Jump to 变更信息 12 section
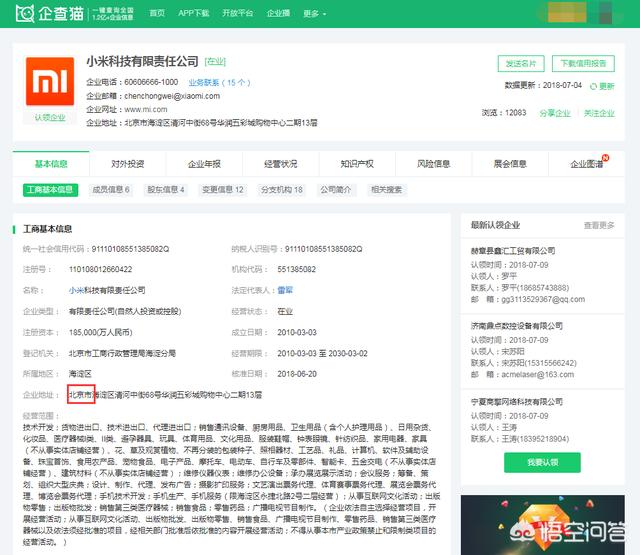Viewport: 640px width, 555px height. tap(223, 190)
